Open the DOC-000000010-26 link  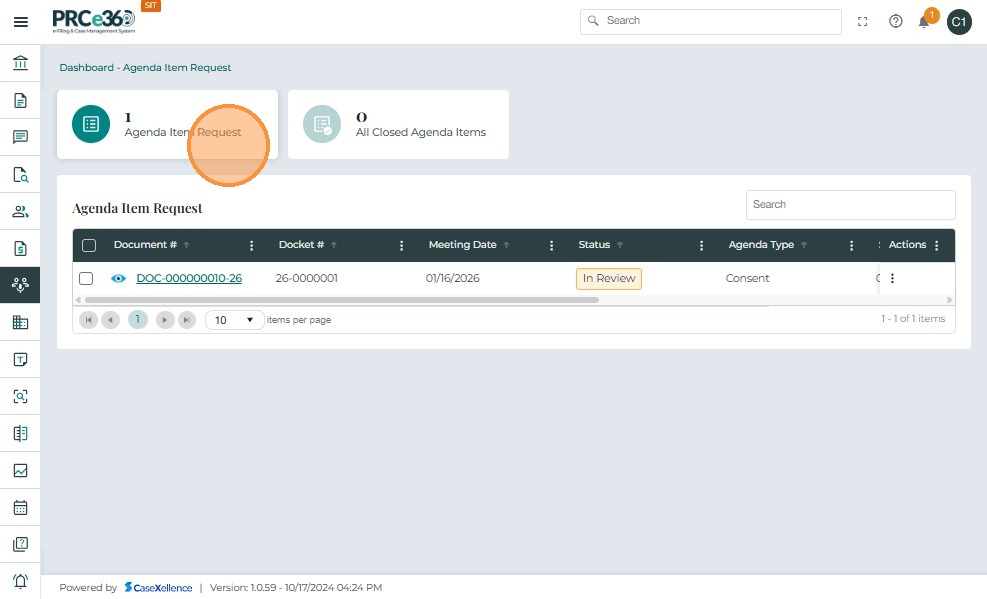point(189,278)
